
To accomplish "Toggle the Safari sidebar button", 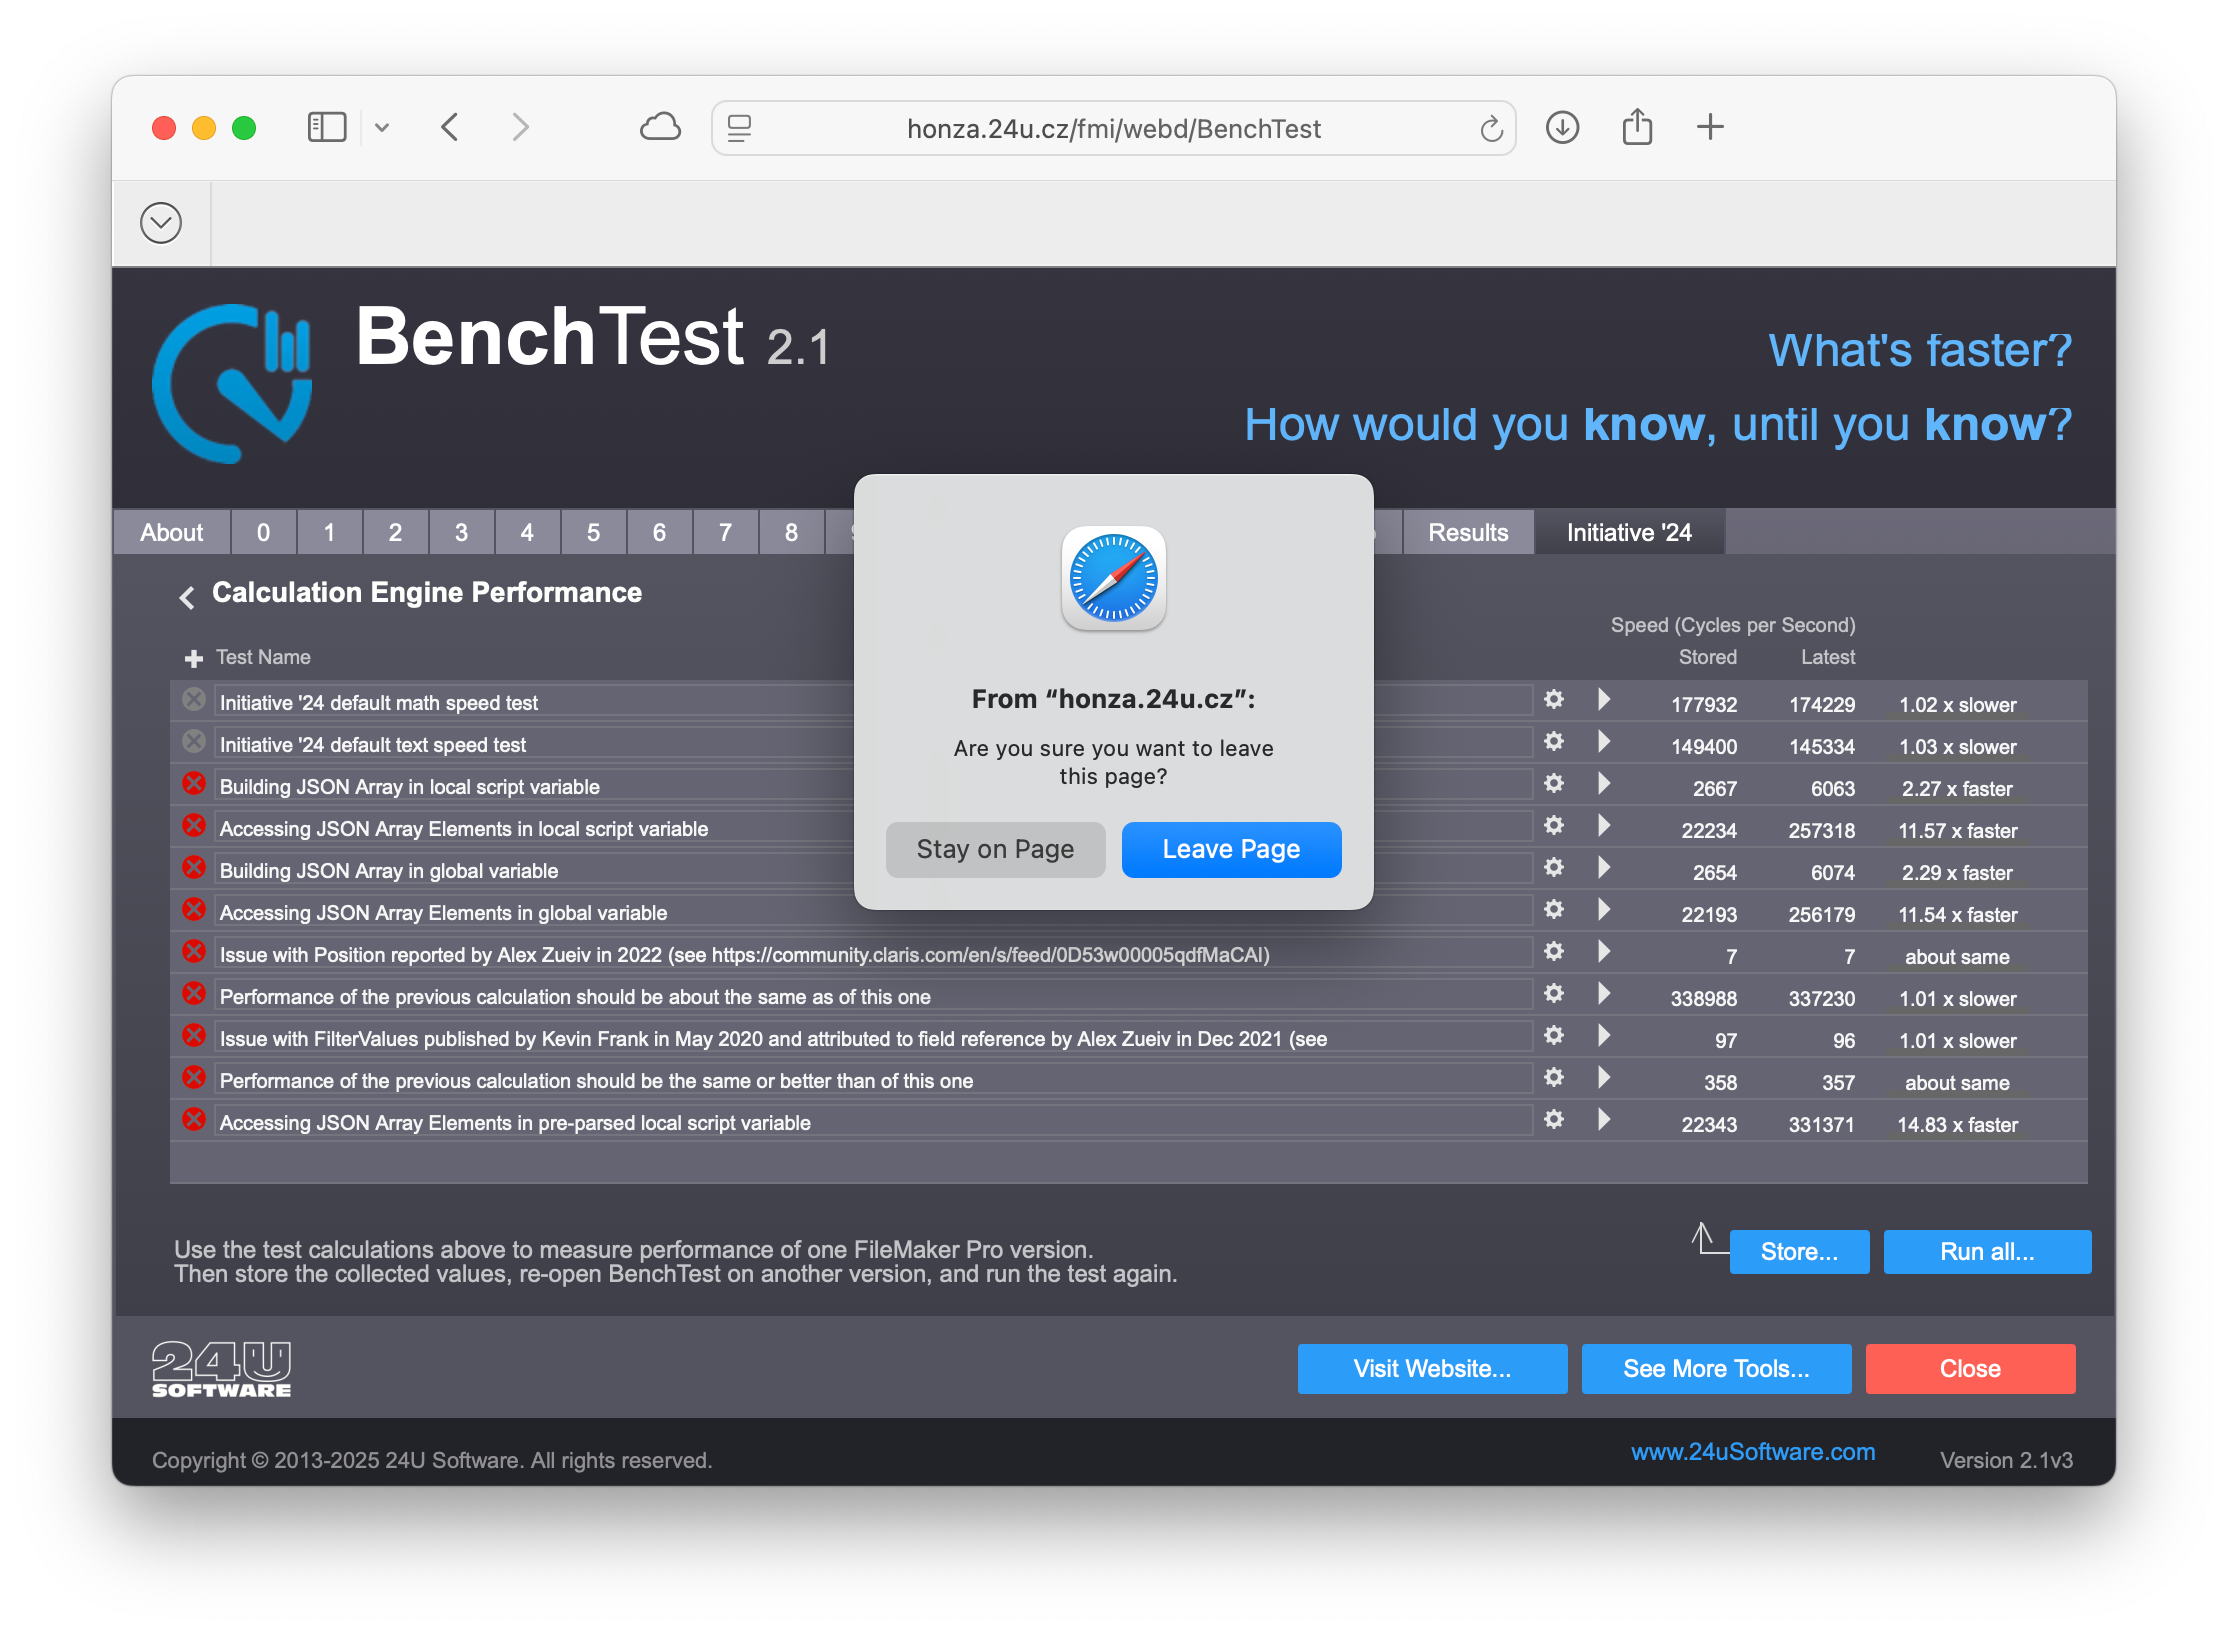I will (x=326, y=127).
